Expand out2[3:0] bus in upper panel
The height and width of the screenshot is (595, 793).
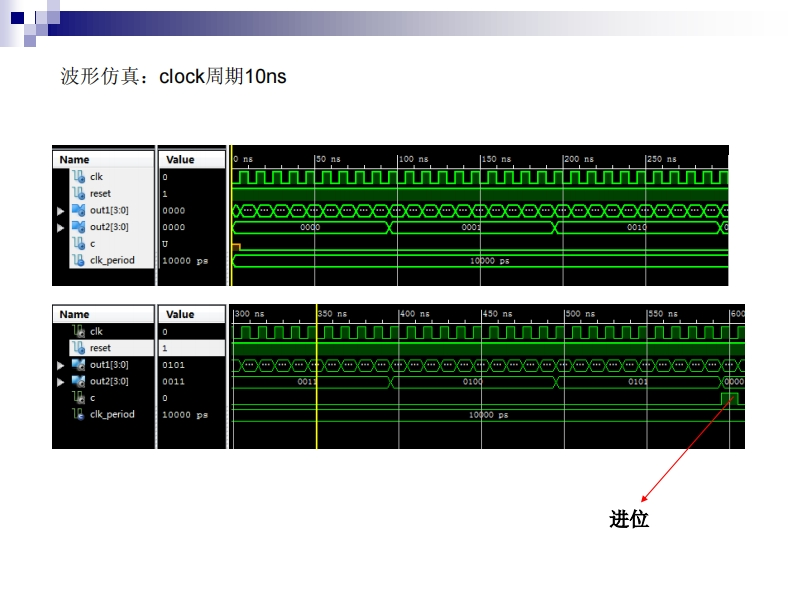click(x=60, y=228)
